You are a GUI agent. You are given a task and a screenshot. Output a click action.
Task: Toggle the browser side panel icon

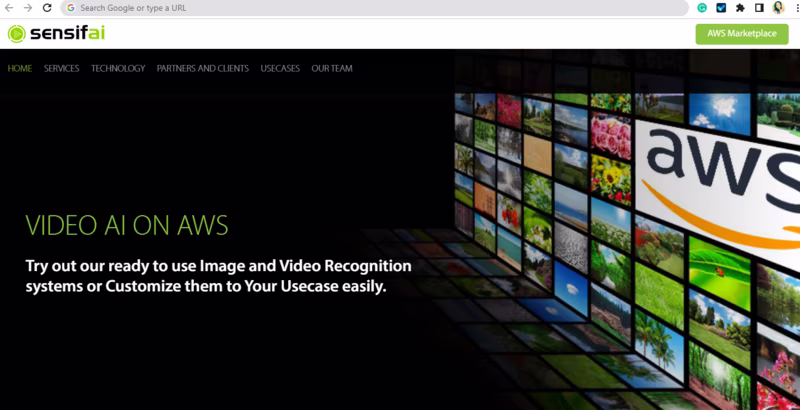pyautogui.click(x=759, y=8)
